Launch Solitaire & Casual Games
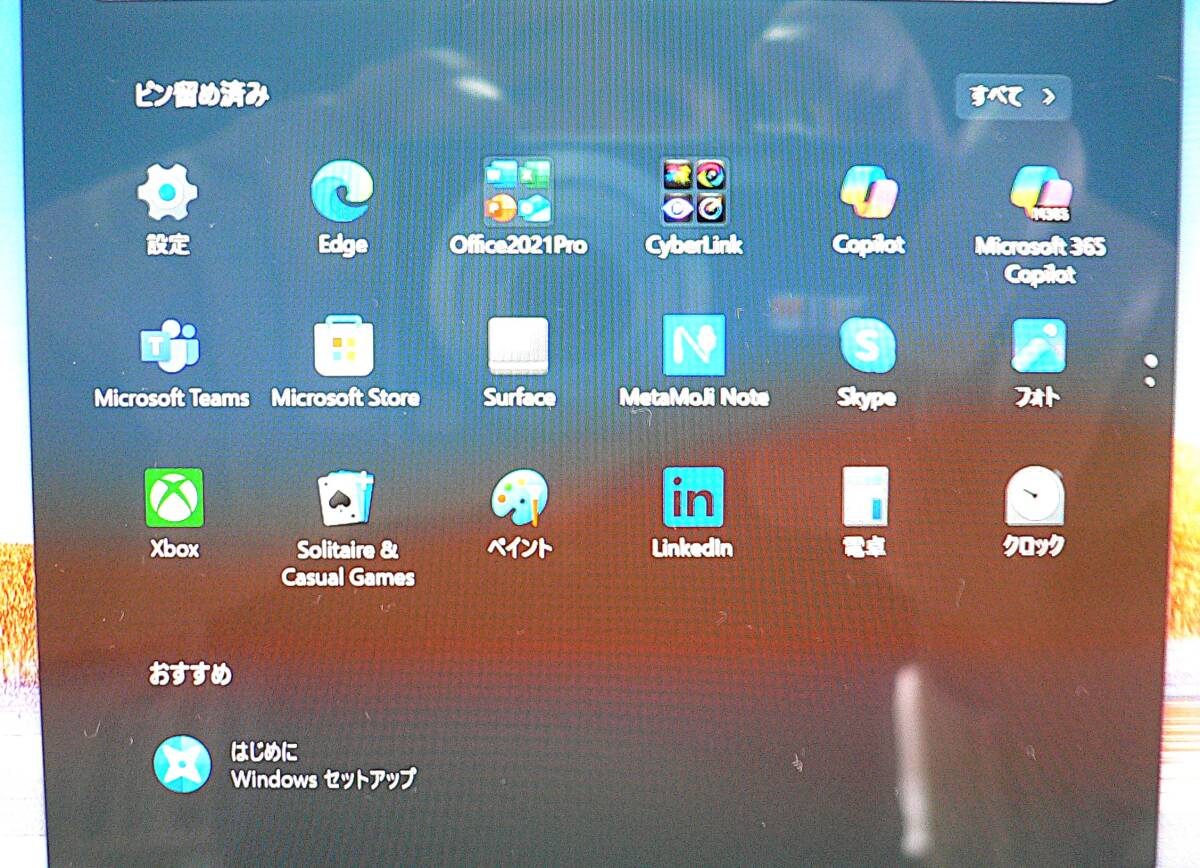The image size is (1200, 868). (x=345, y=500)
